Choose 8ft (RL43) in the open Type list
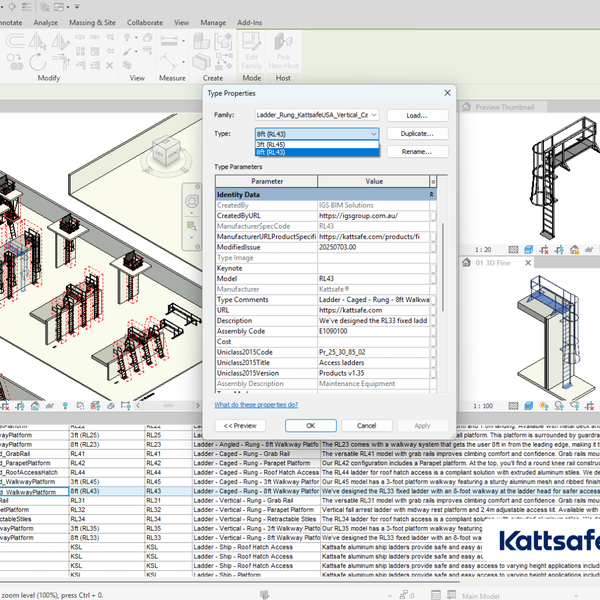Image resolution: width=600 pixels, height=600 pixels. pos(317,152)
